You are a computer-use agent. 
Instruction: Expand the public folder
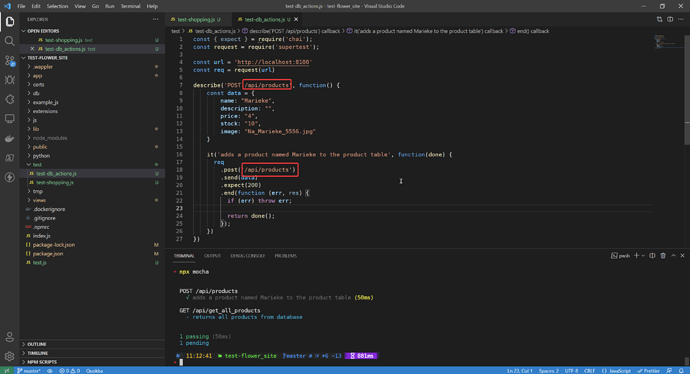coord(40,147)
